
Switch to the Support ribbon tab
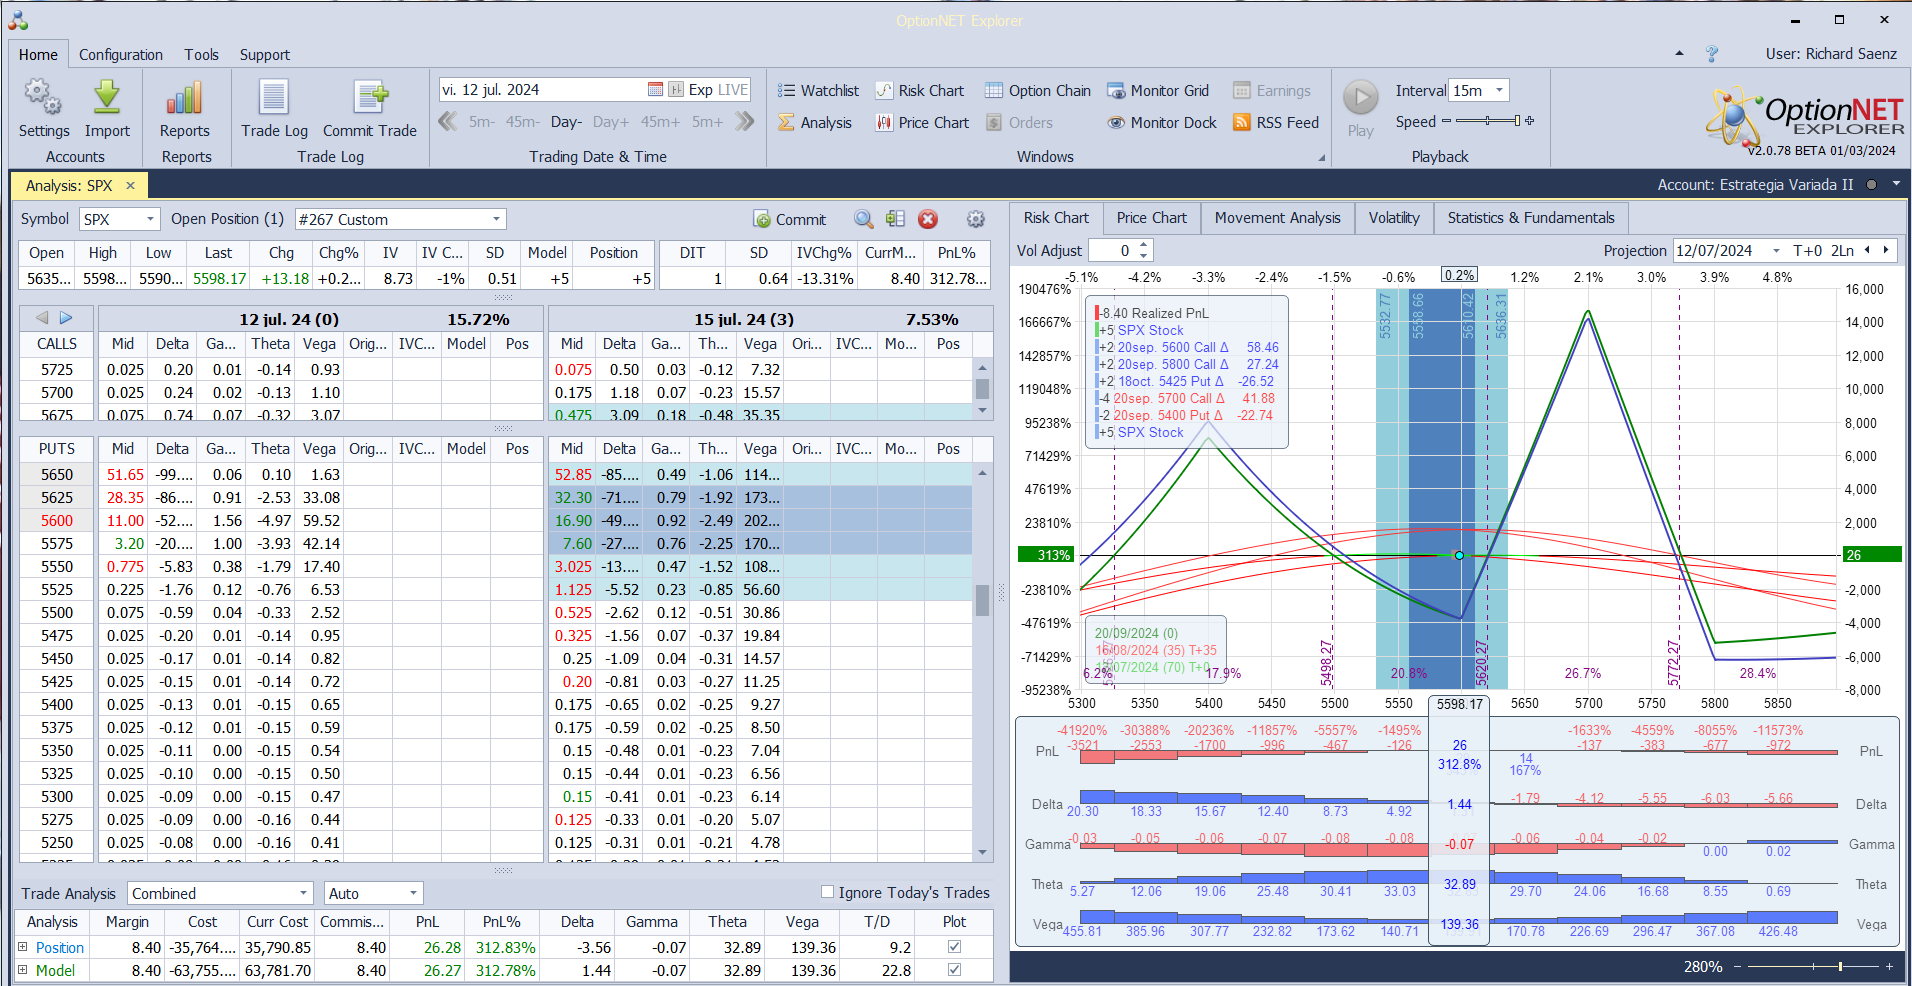pyautogui.click(x=265, y=55)
